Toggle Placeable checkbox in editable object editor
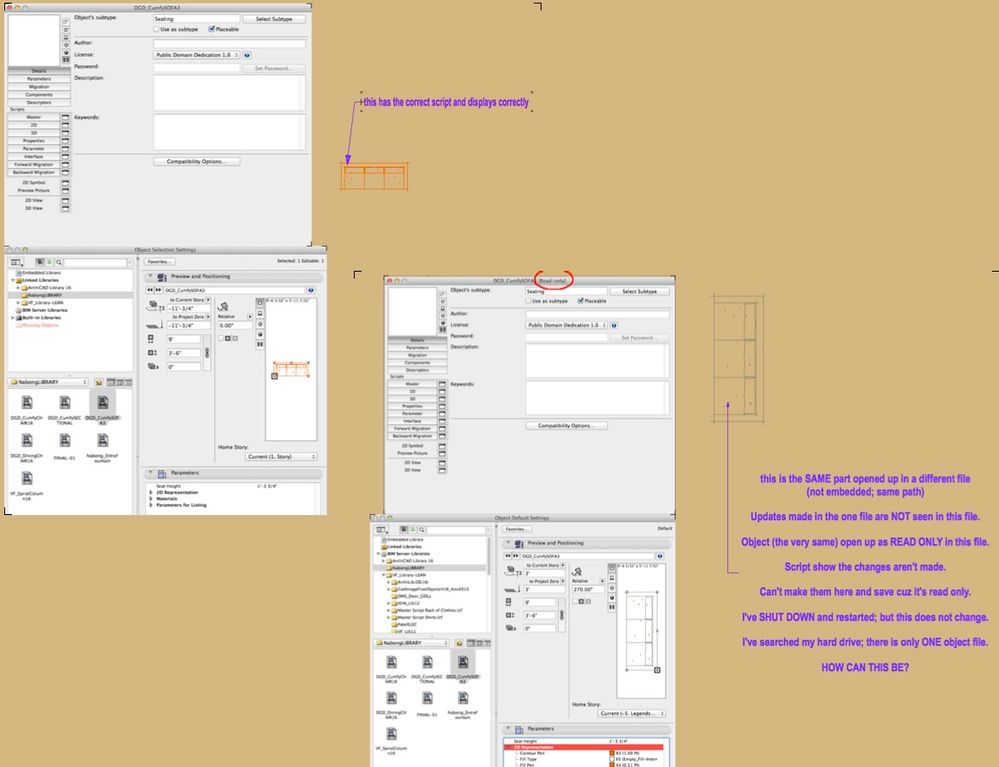The height and width of the screenshot is (767, 999). [212, 29]
